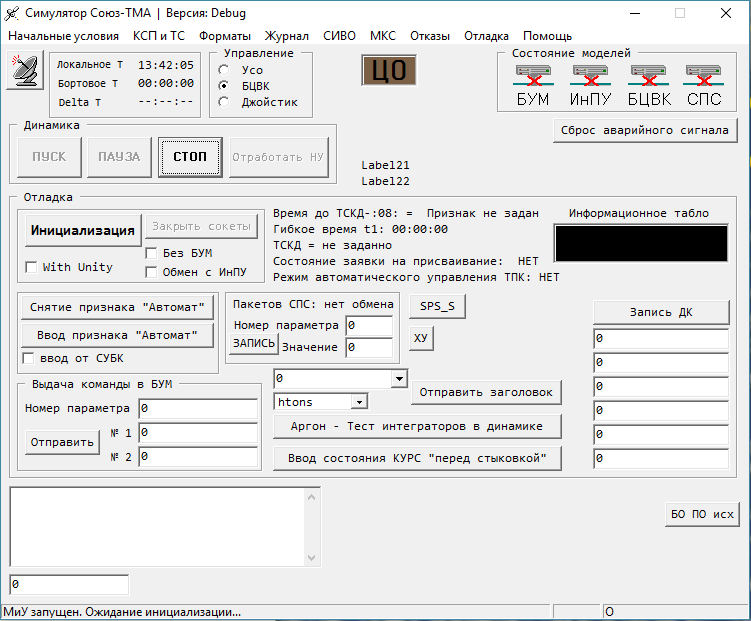The height and width of the screenshot is (621, 751).
Task: Focus БУМ Номер параметра input field
Action: click(x=198, y=408)
